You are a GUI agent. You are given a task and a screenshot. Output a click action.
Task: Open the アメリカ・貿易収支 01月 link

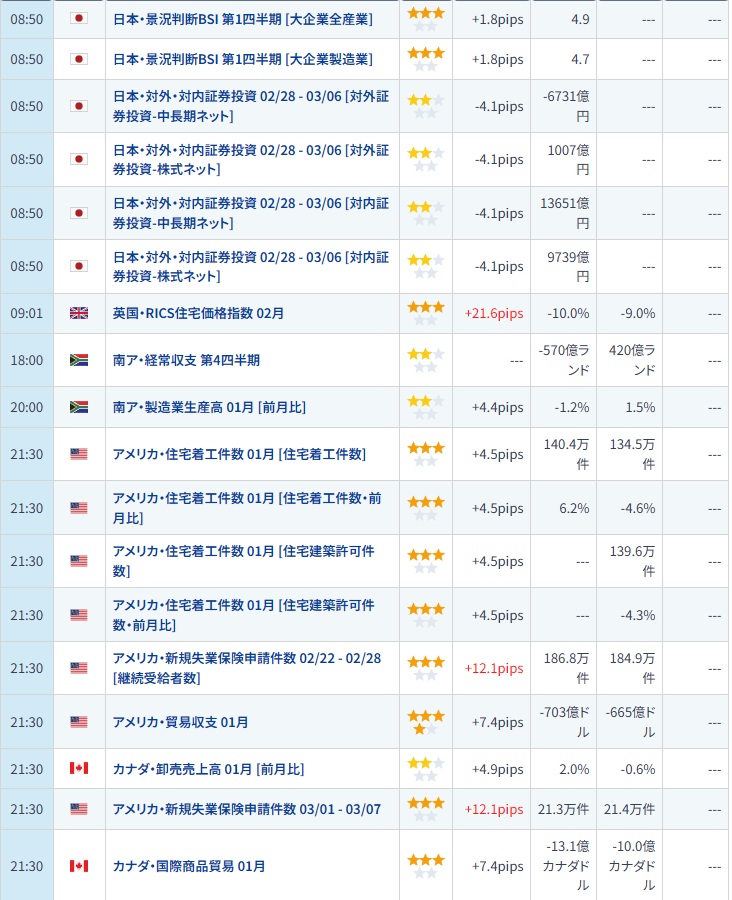coord(181,722)
